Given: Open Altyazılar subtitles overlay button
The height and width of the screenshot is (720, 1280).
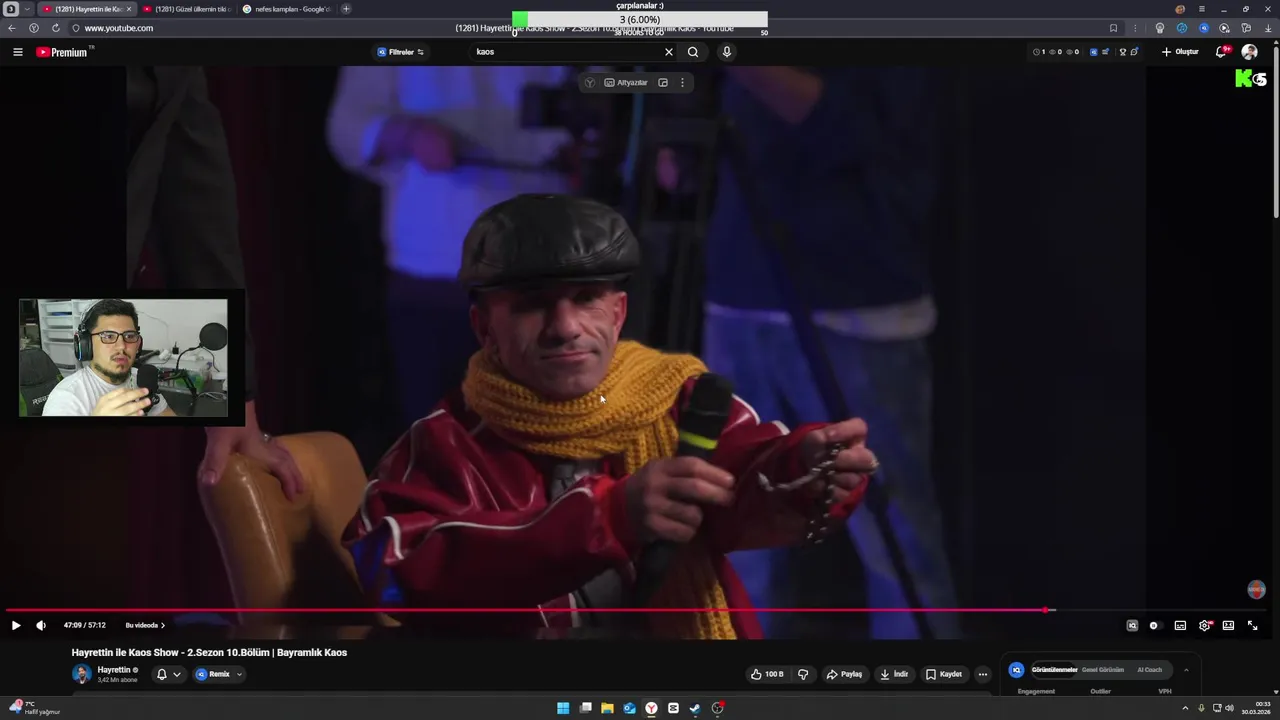Looking at the screenshot, I should (626, 83).
